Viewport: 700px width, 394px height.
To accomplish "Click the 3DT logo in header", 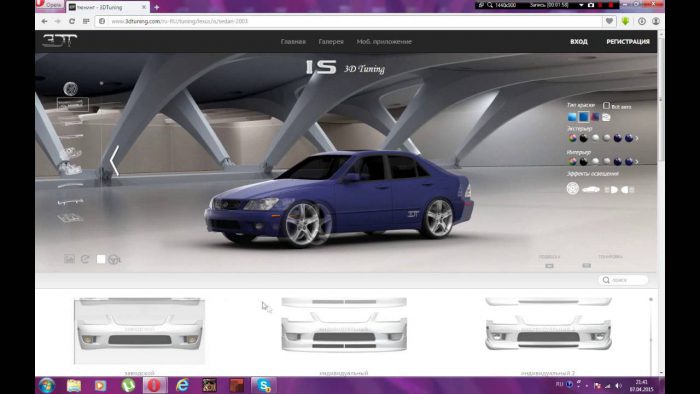I will 59,41.
